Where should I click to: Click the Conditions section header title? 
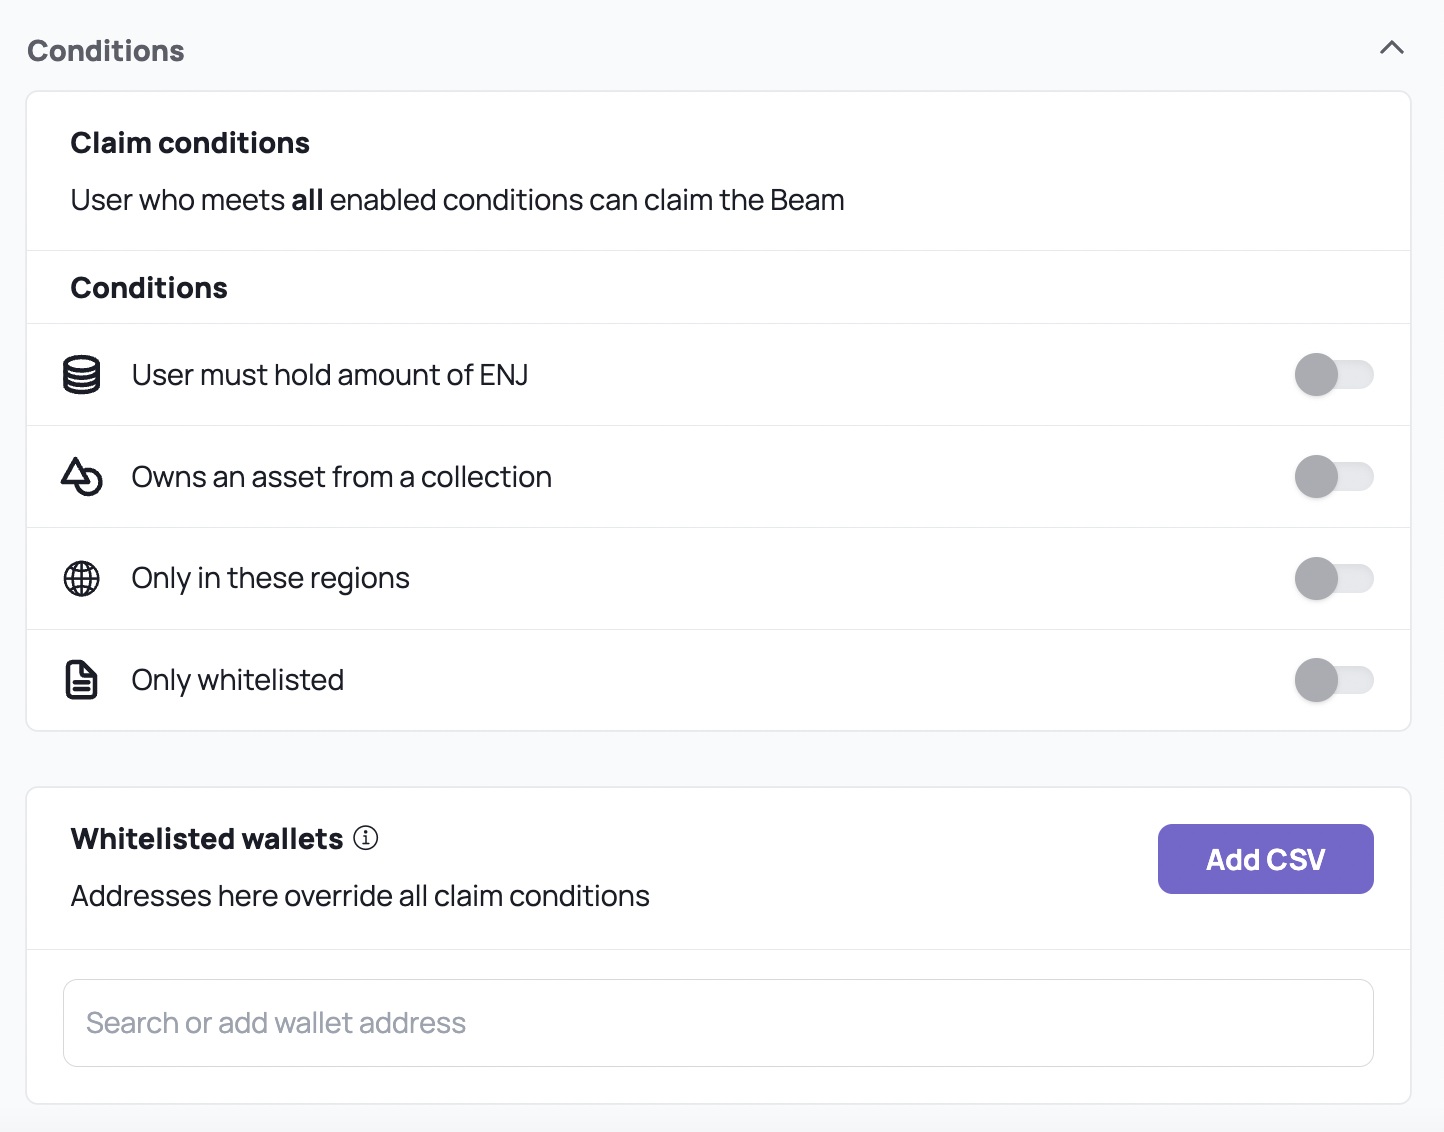pos(106,51)
